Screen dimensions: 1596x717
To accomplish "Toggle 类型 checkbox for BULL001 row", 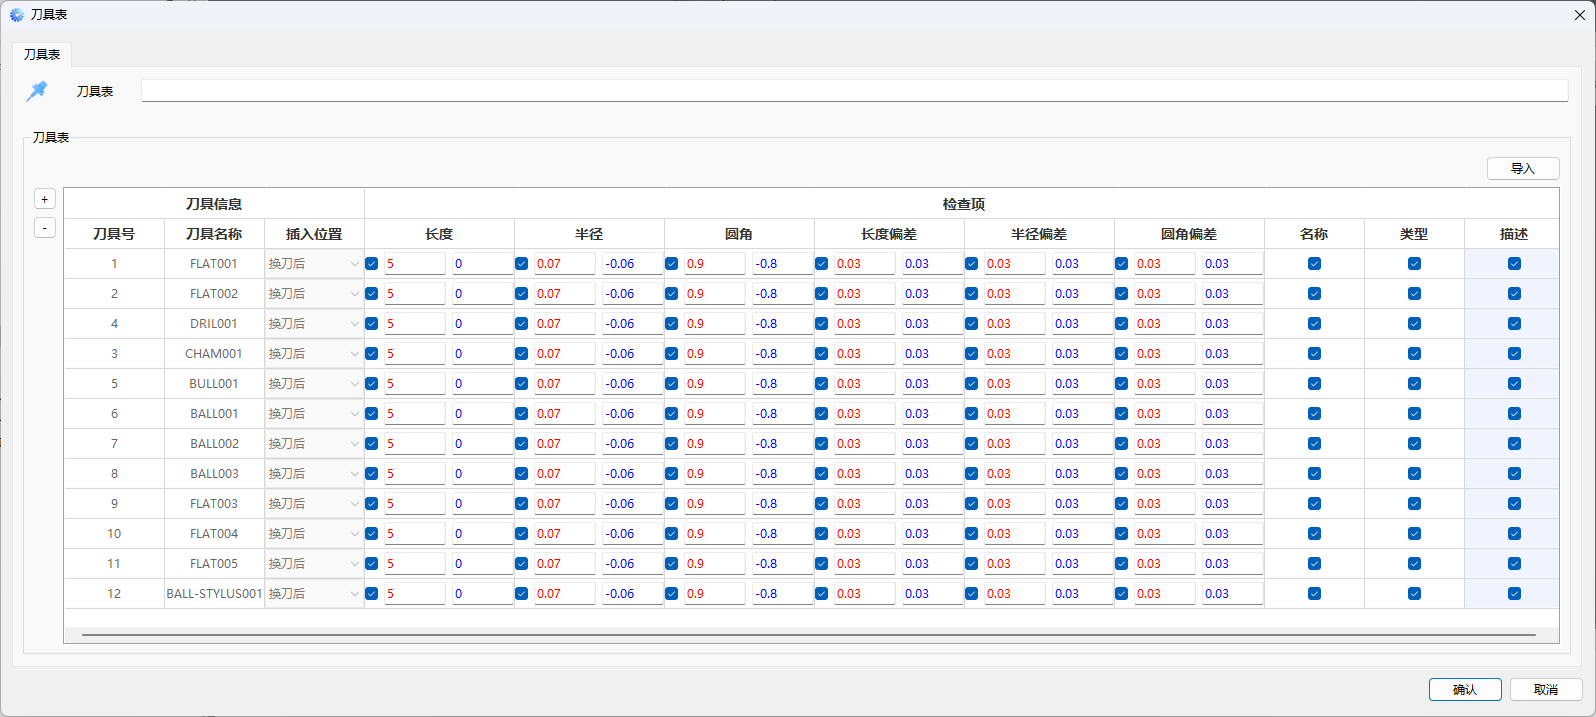I will coord(1414,384).
